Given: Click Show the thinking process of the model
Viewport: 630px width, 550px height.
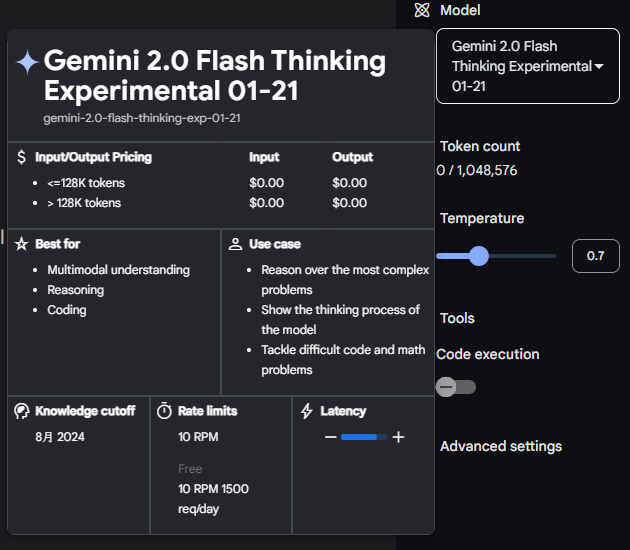Looking at the screenshot, I should (340, 319).
